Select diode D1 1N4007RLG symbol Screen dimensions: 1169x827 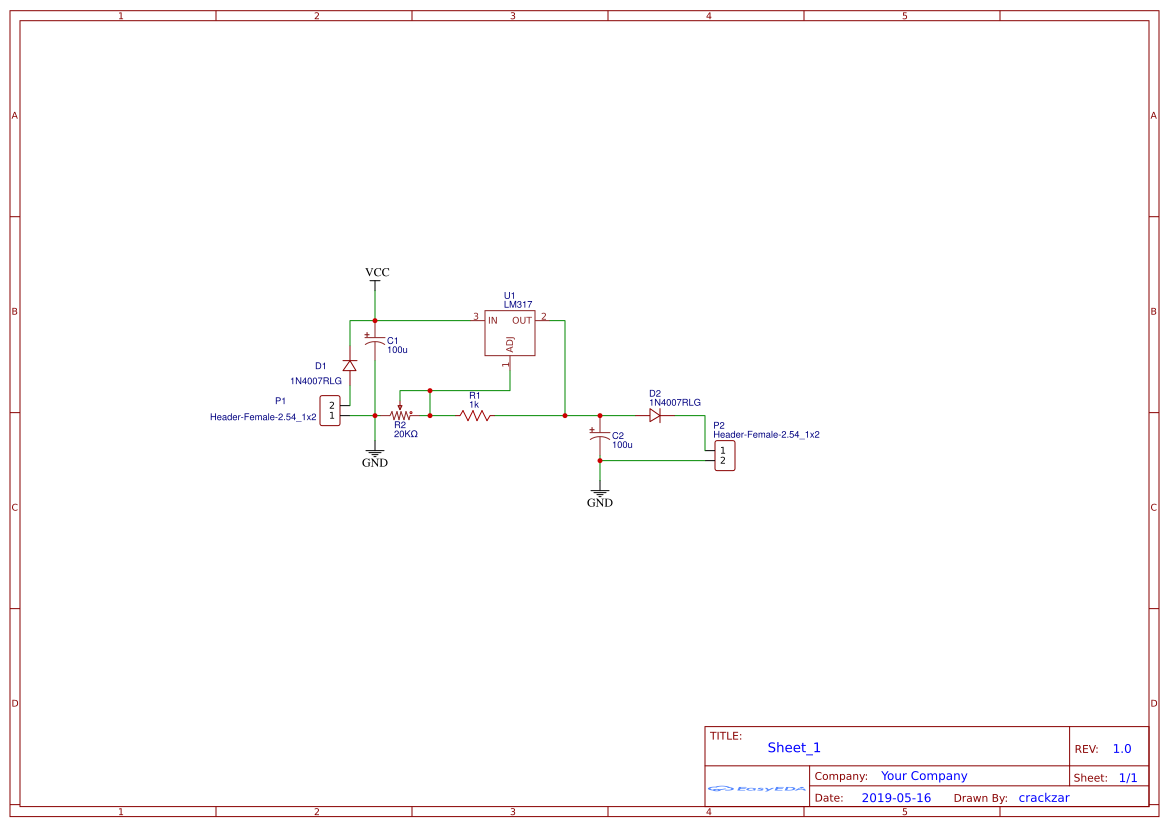pyautogui.click(x=348, y=366)
